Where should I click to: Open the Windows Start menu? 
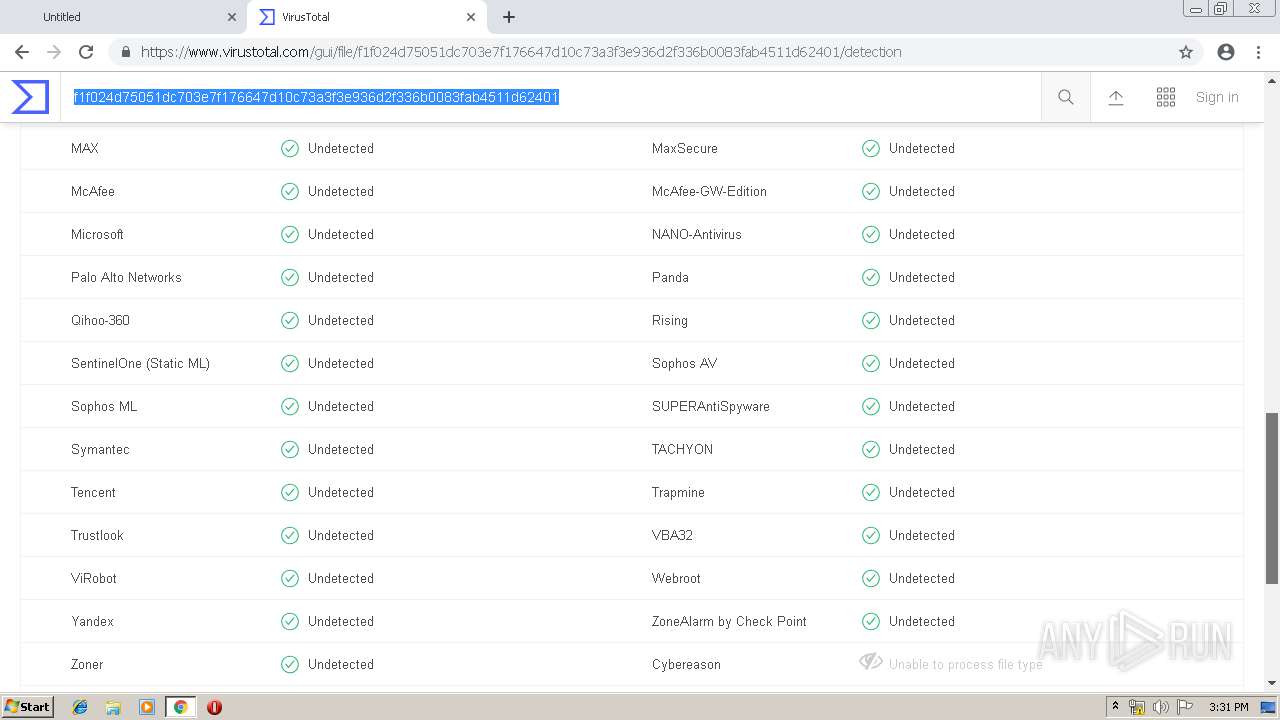point(28,706)
